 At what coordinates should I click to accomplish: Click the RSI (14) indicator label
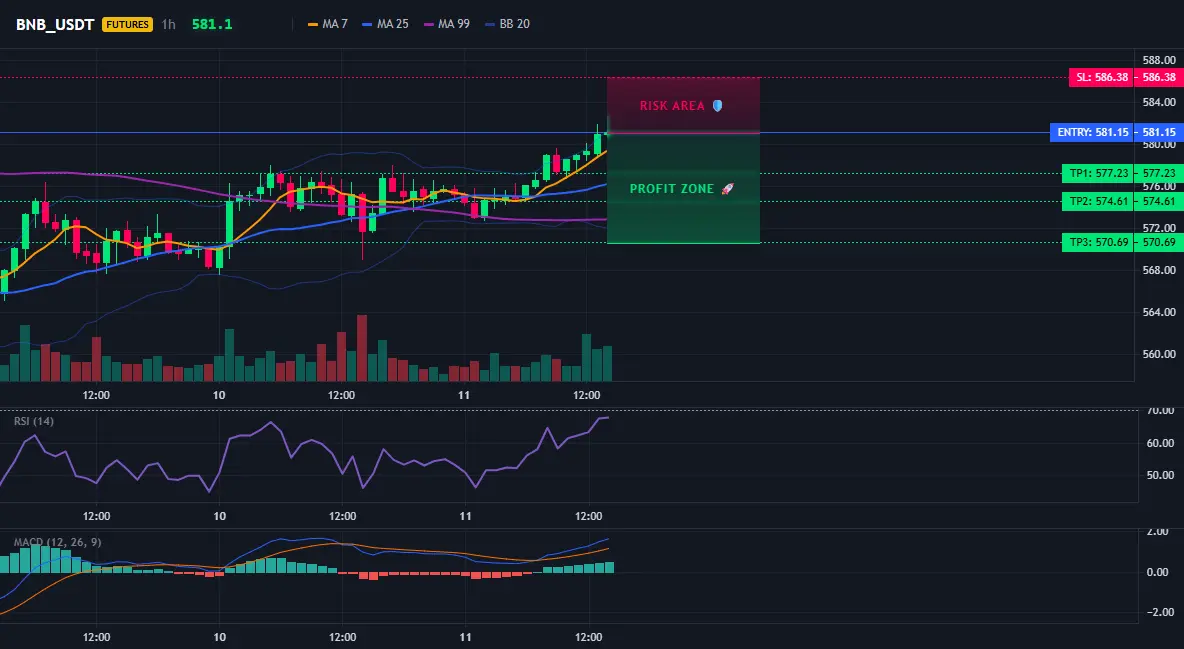34,421
